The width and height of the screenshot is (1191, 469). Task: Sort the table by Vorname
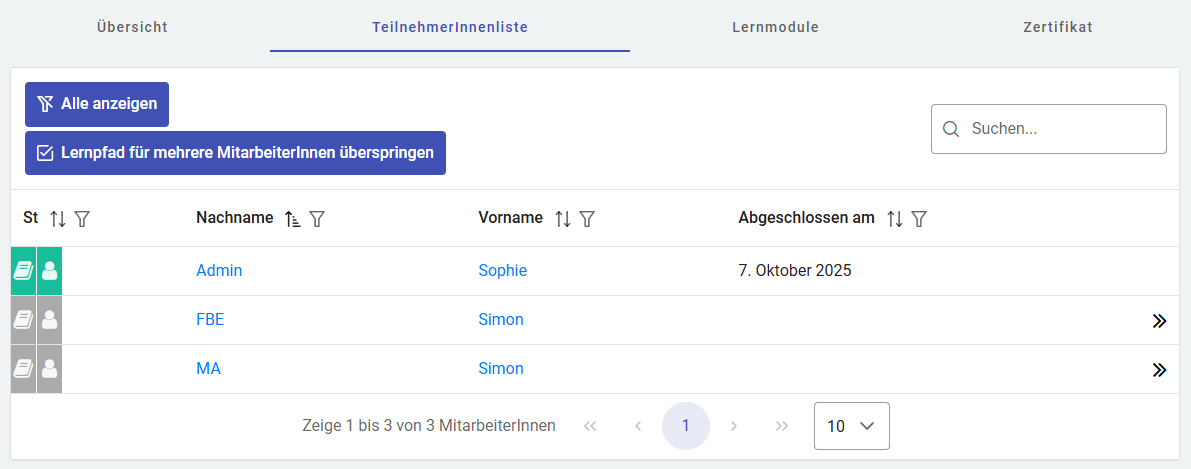click(x=563, y=218)
